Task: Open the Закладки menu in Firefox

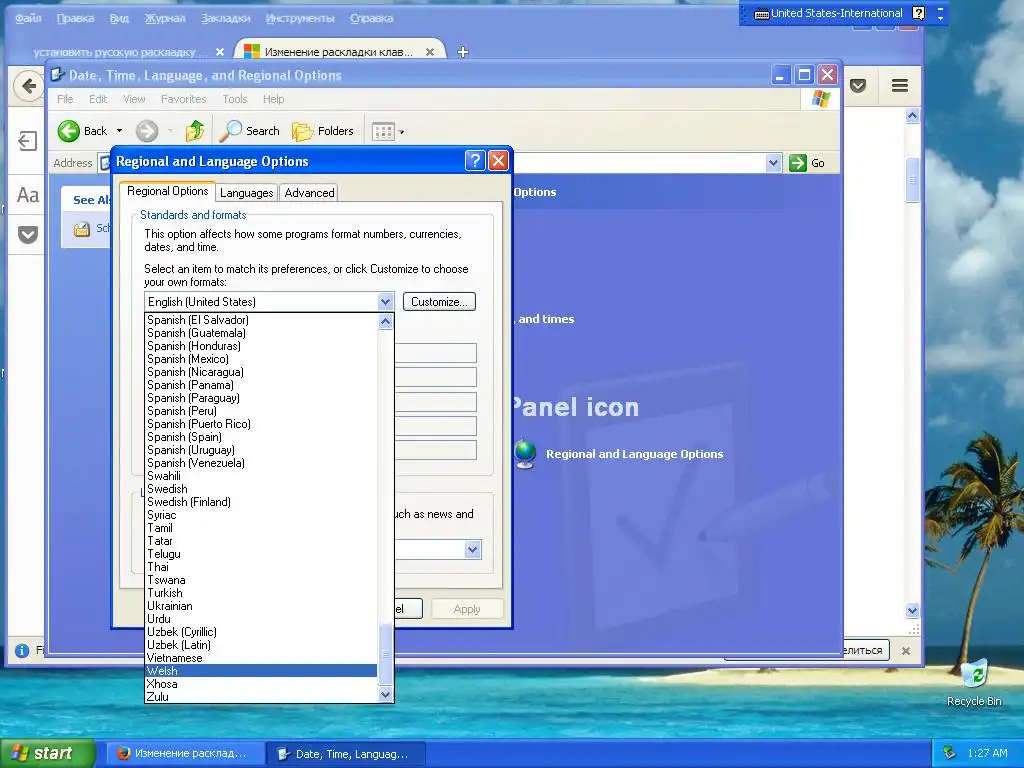Action: point(225,18)
